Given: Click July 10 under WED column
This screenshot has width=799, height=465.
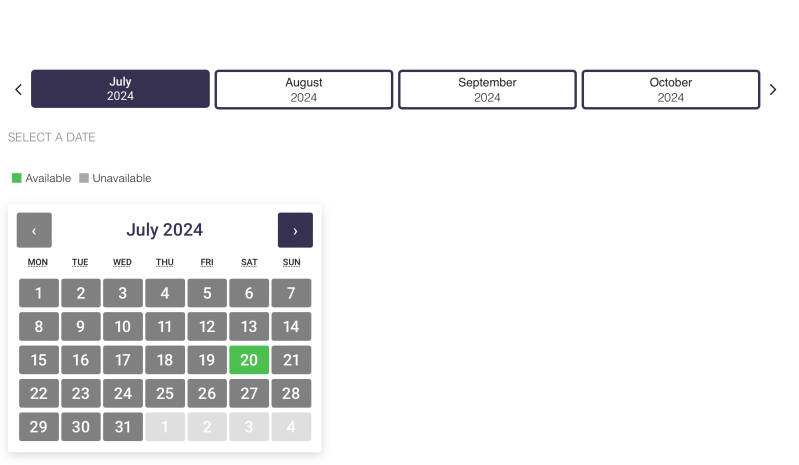Looking at the screenshot, I should coord(123,326).
